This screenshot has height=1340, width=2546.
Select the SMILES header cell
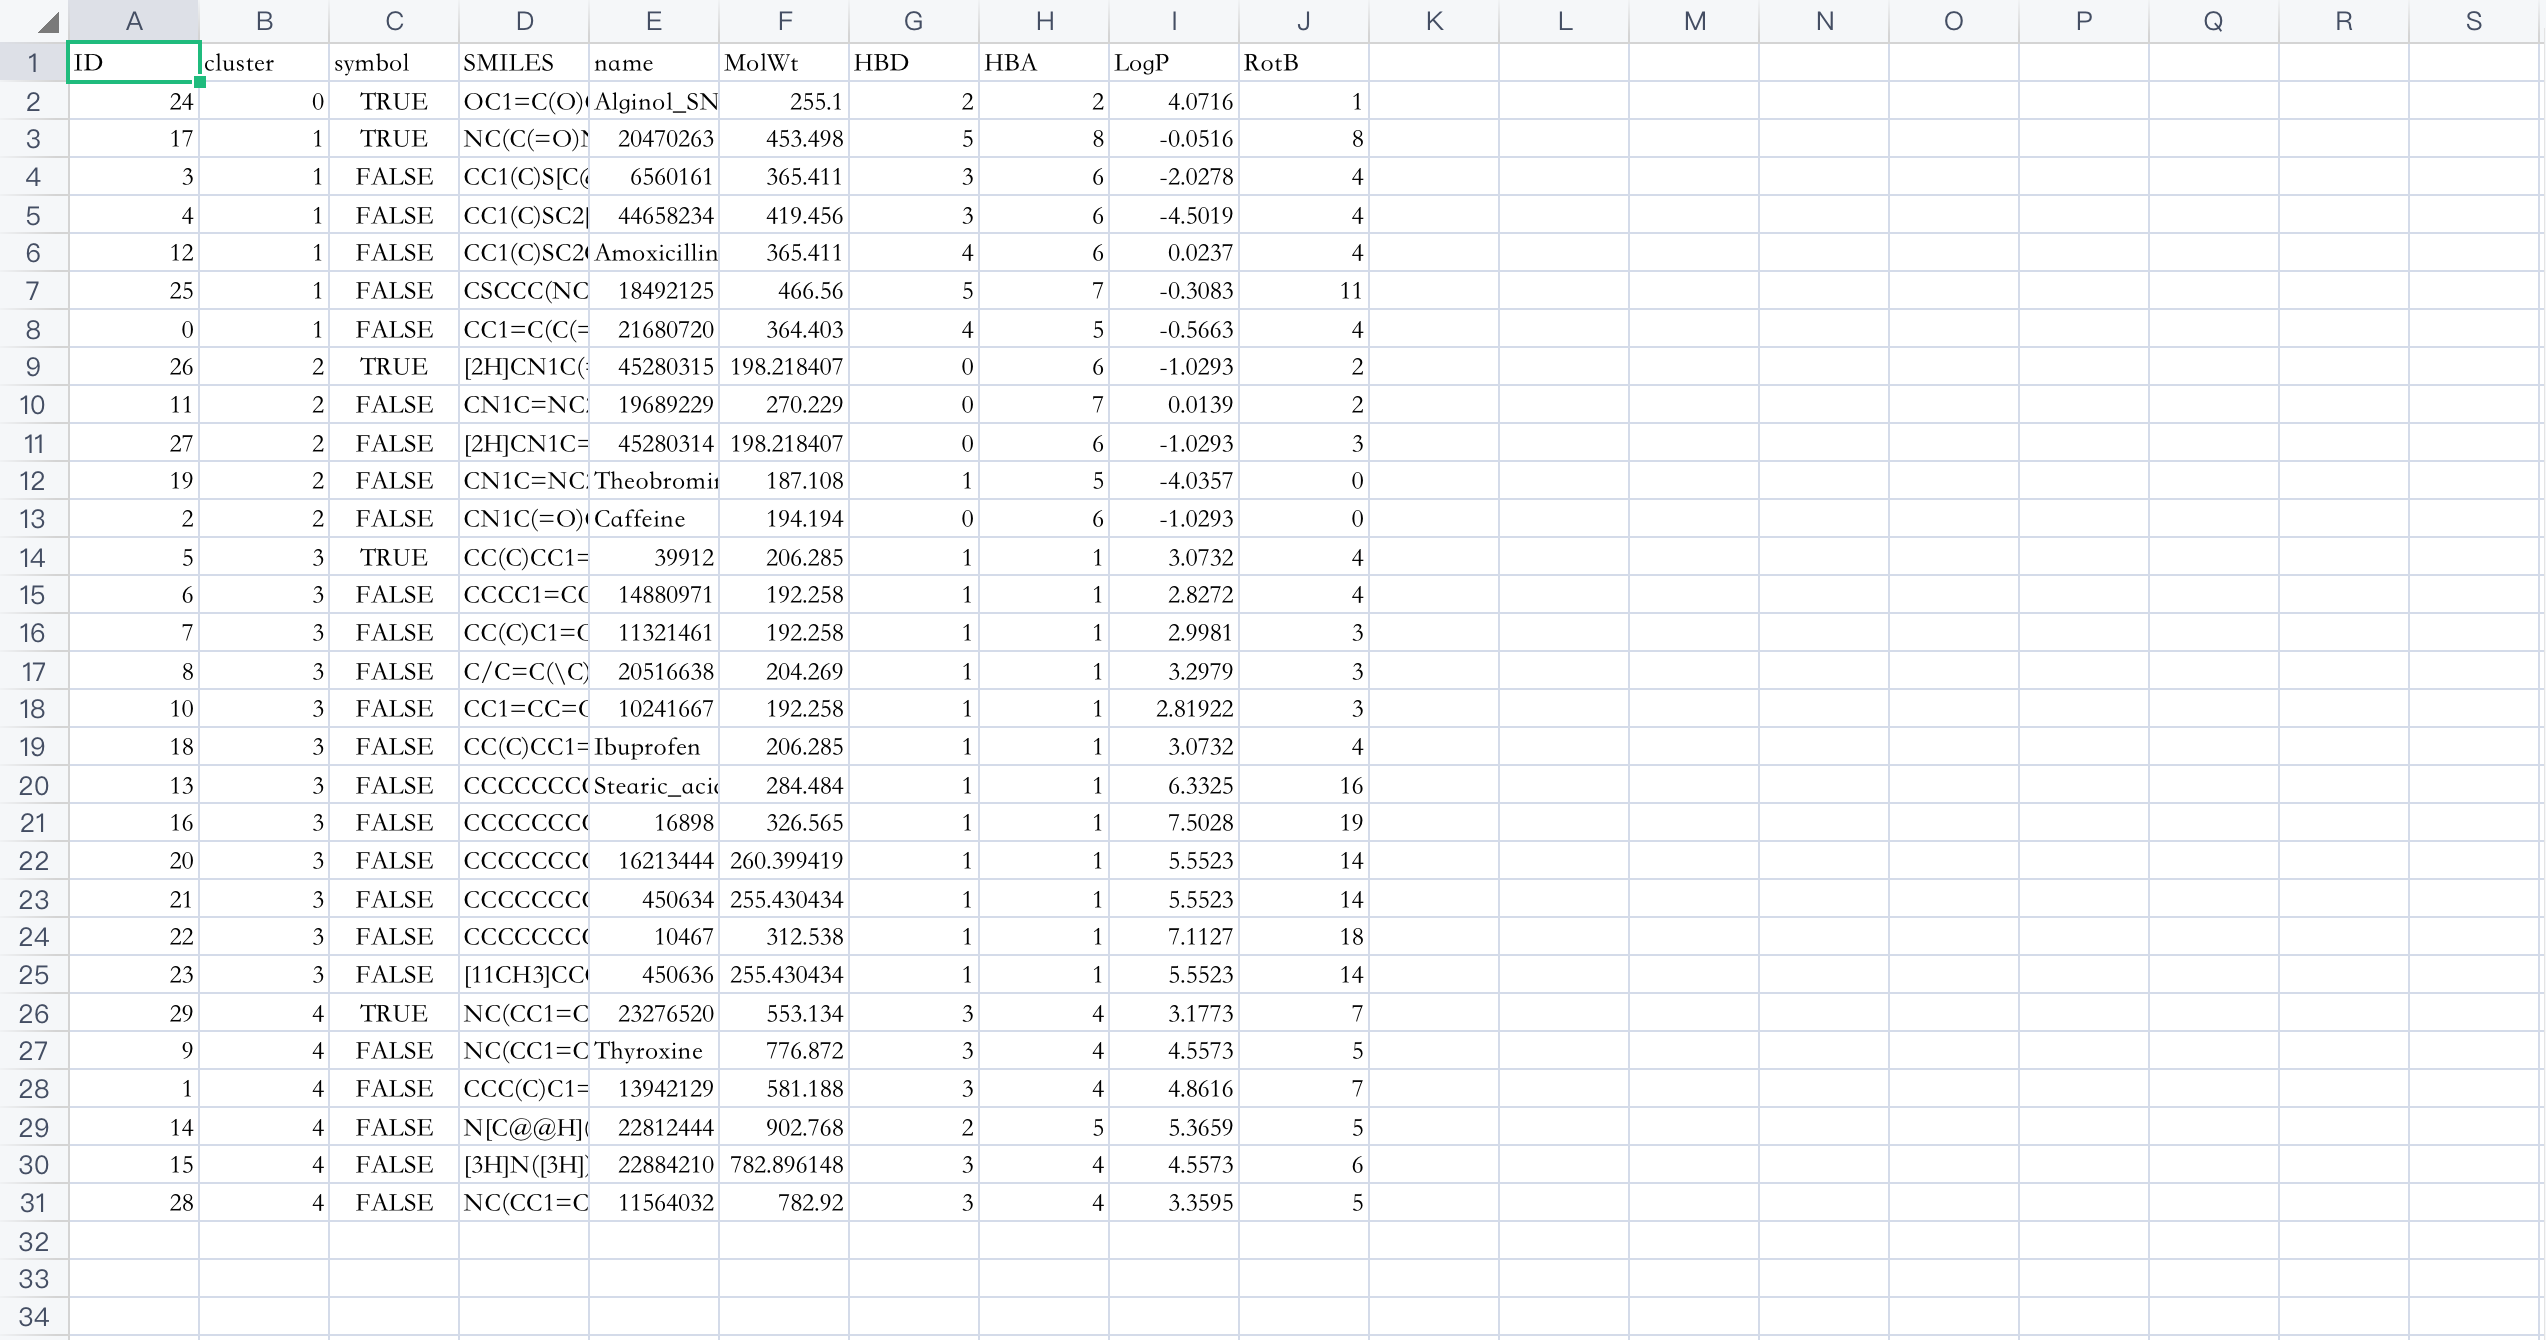[x=523, y=62]
